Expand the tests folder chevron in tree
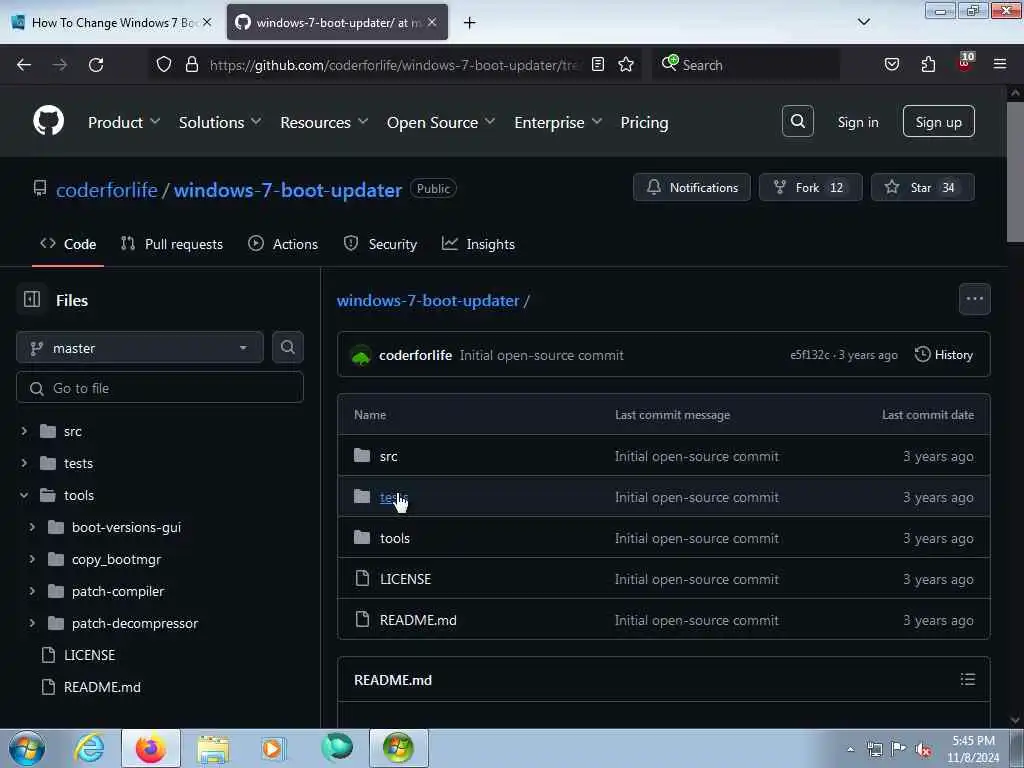This screenshot has width=1024, height=768. click(24, 463)
